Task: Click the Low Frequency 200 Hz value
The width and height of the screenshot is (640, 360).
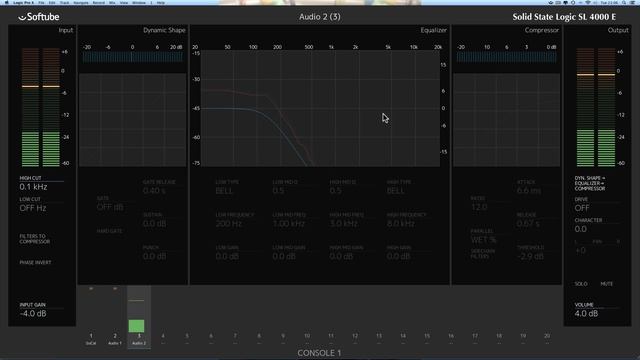Action: [229, 224]
